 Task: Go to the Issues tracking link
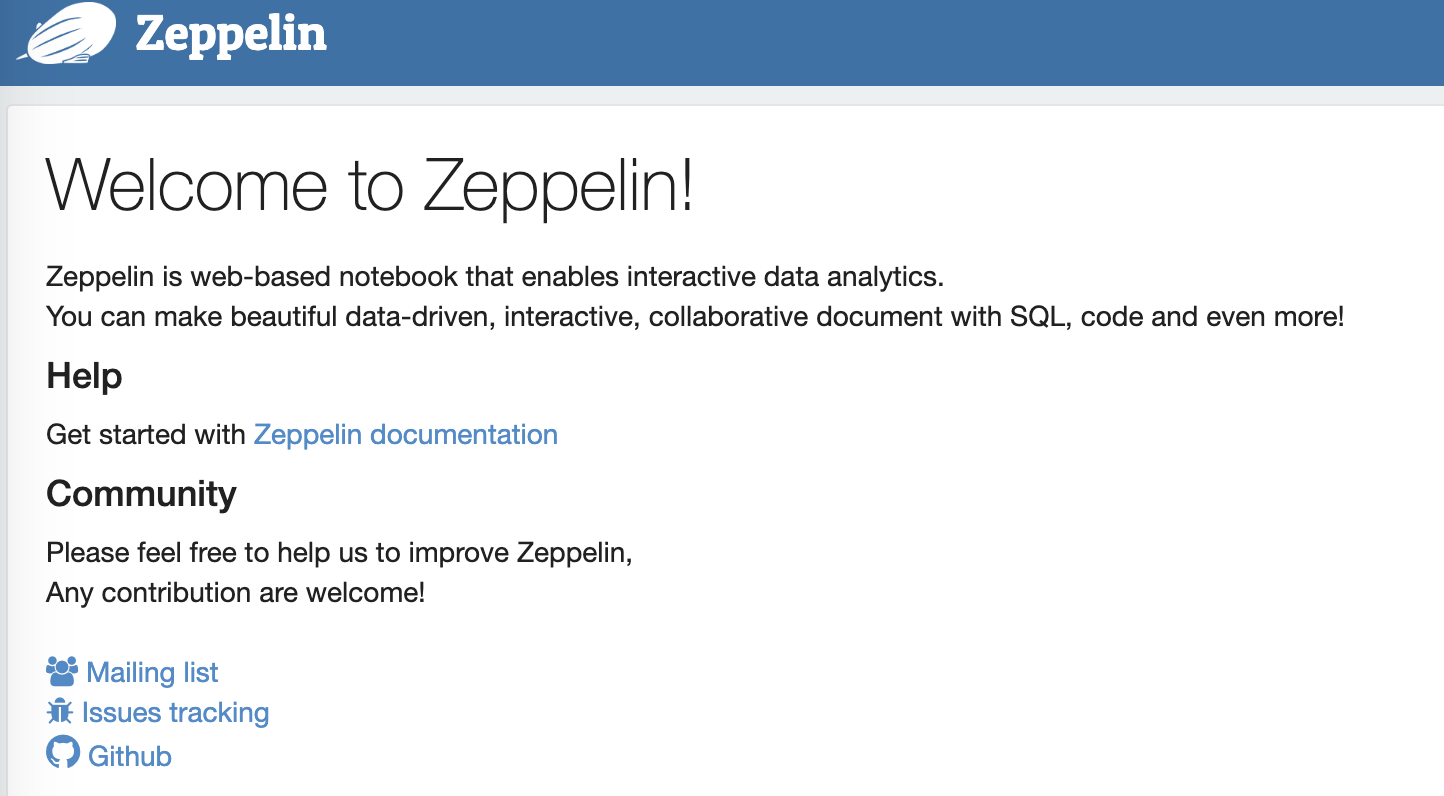(175, 713)
